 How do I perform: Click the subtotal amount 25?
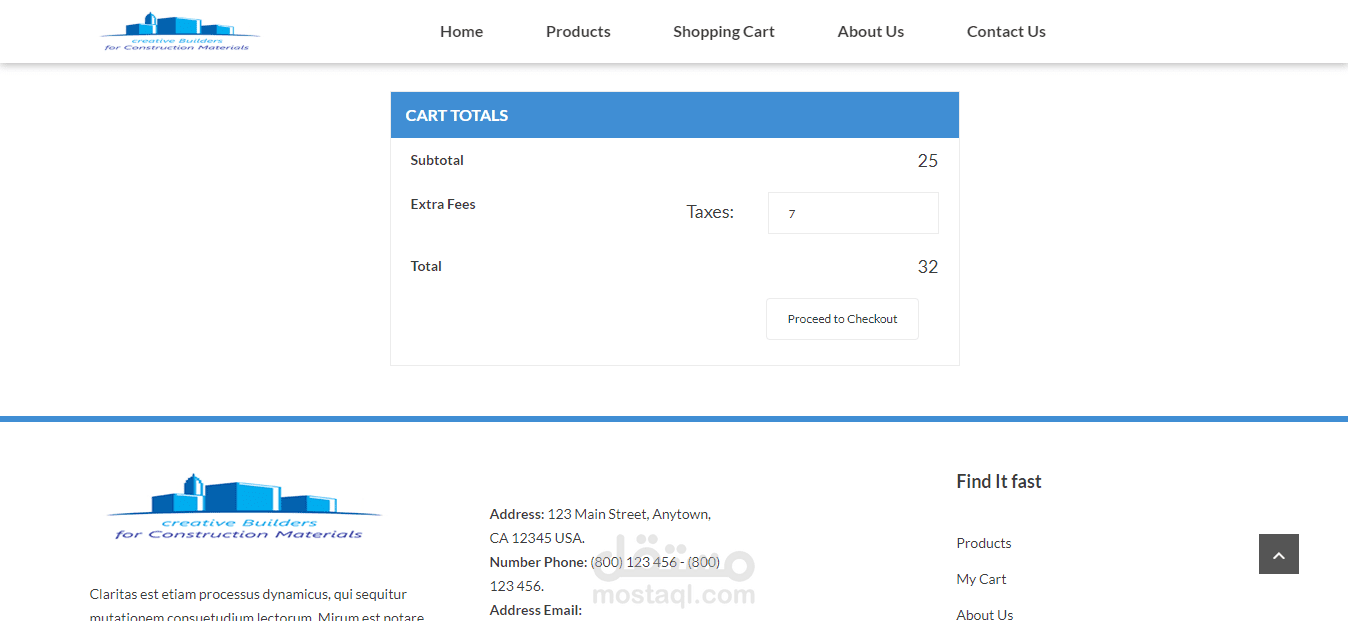pos(927,161)
